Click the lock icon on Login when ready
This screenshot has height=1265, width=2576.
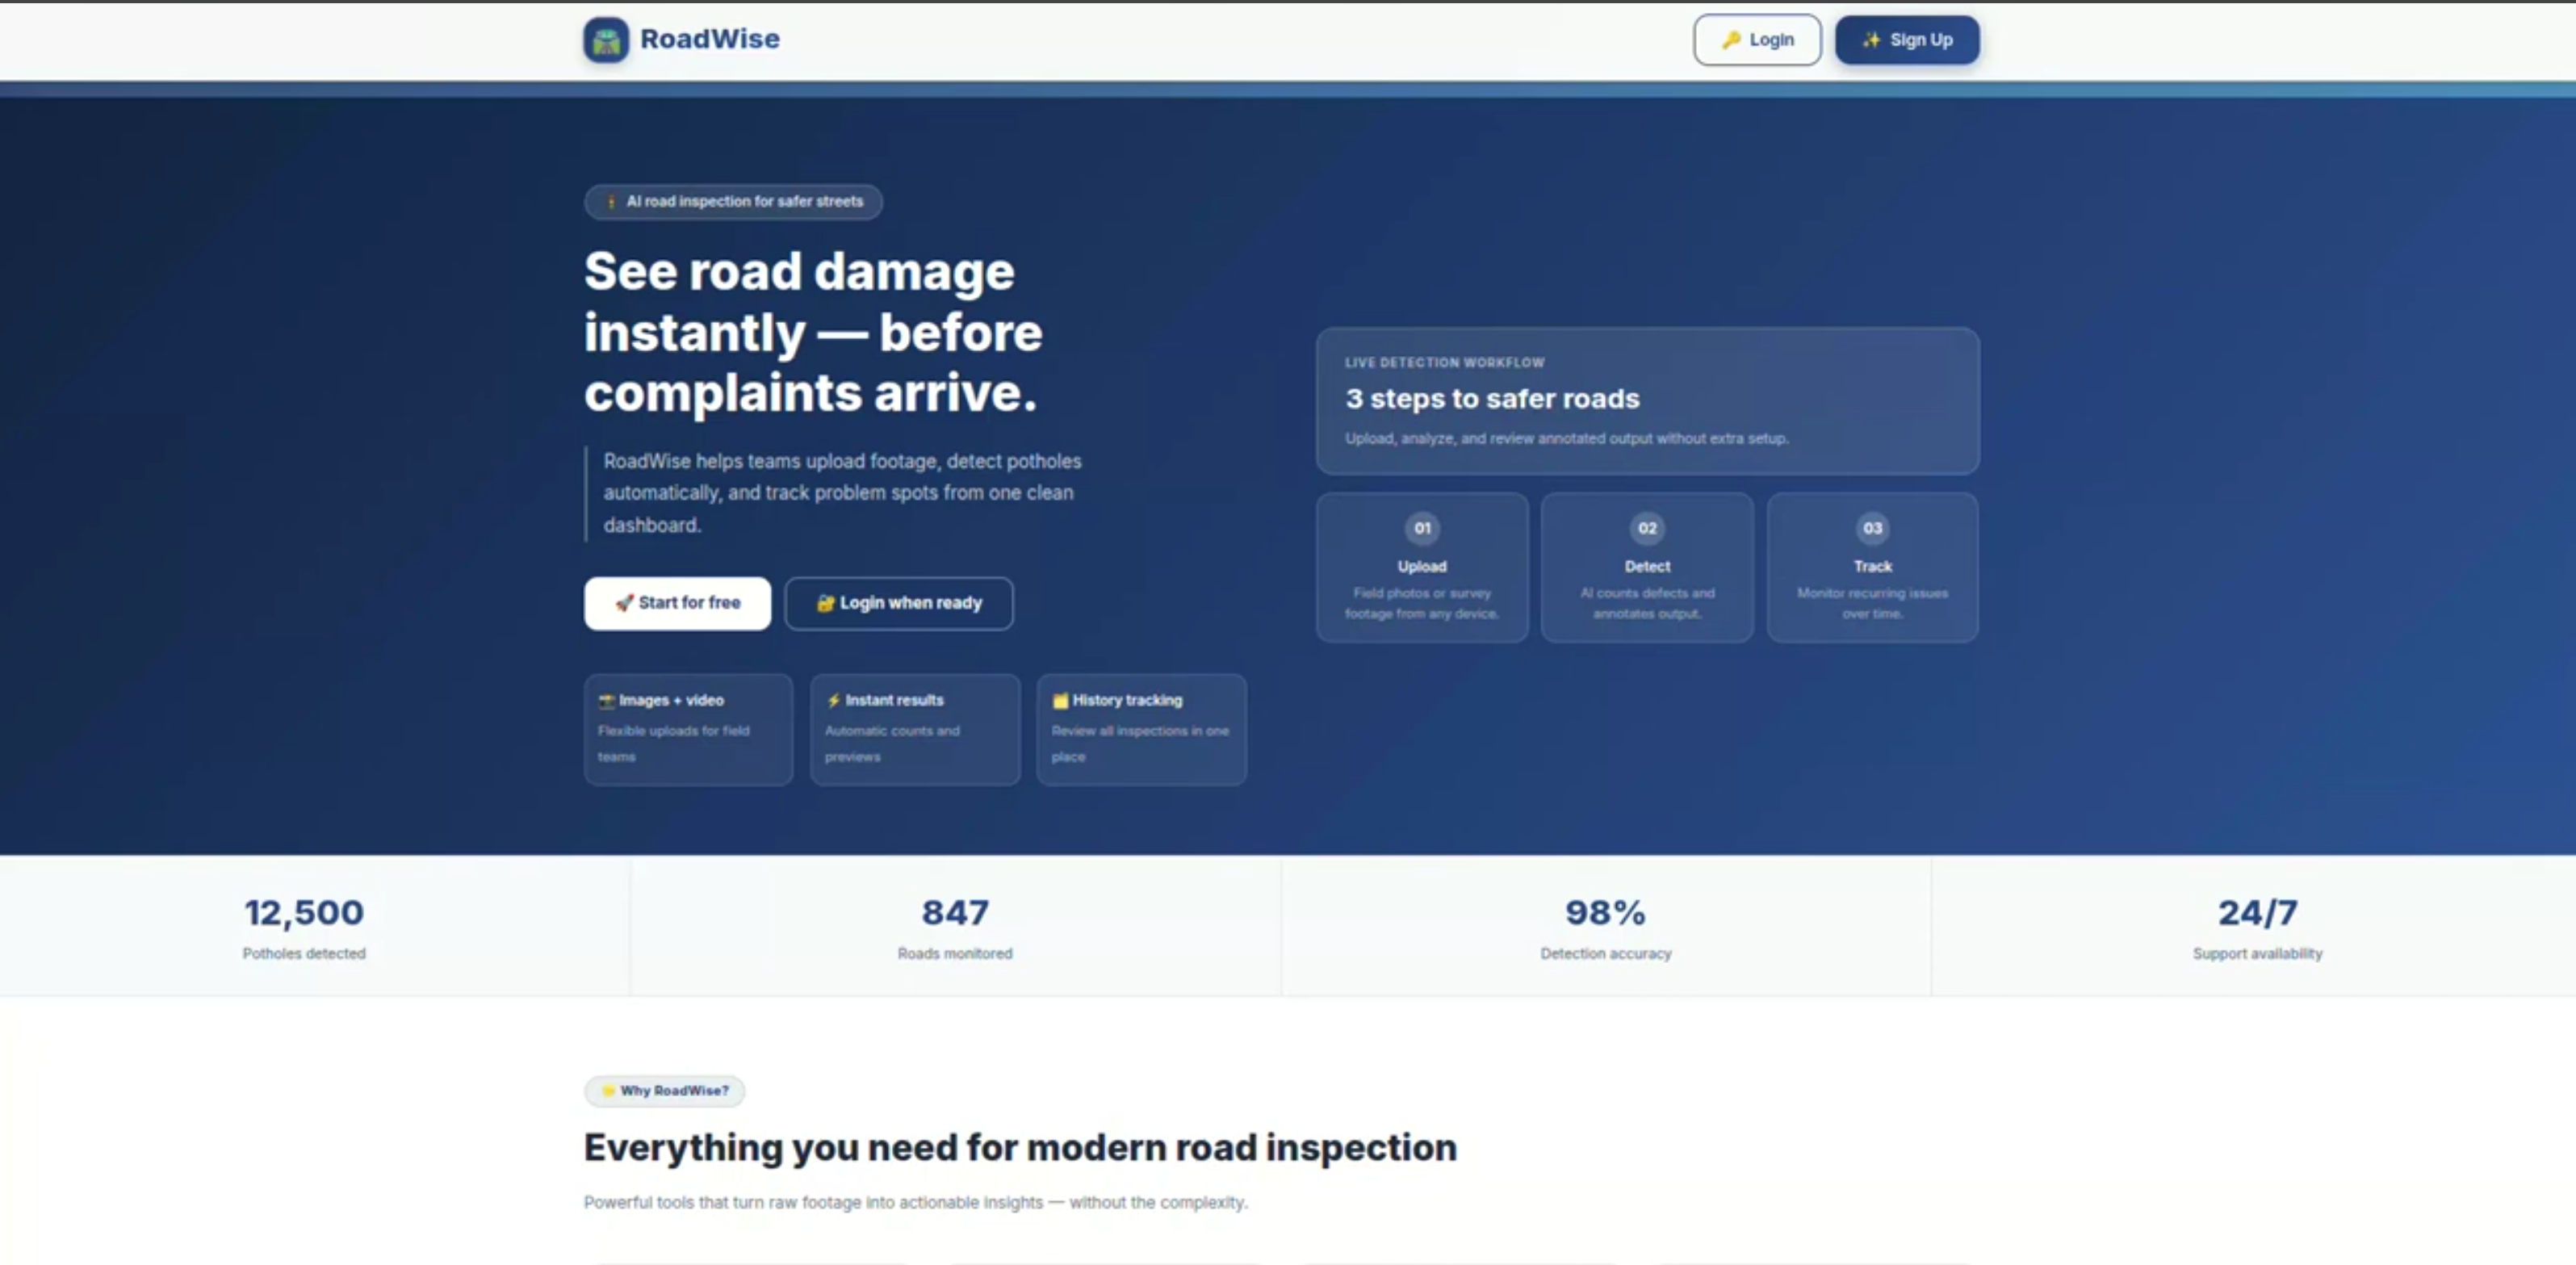825,603
